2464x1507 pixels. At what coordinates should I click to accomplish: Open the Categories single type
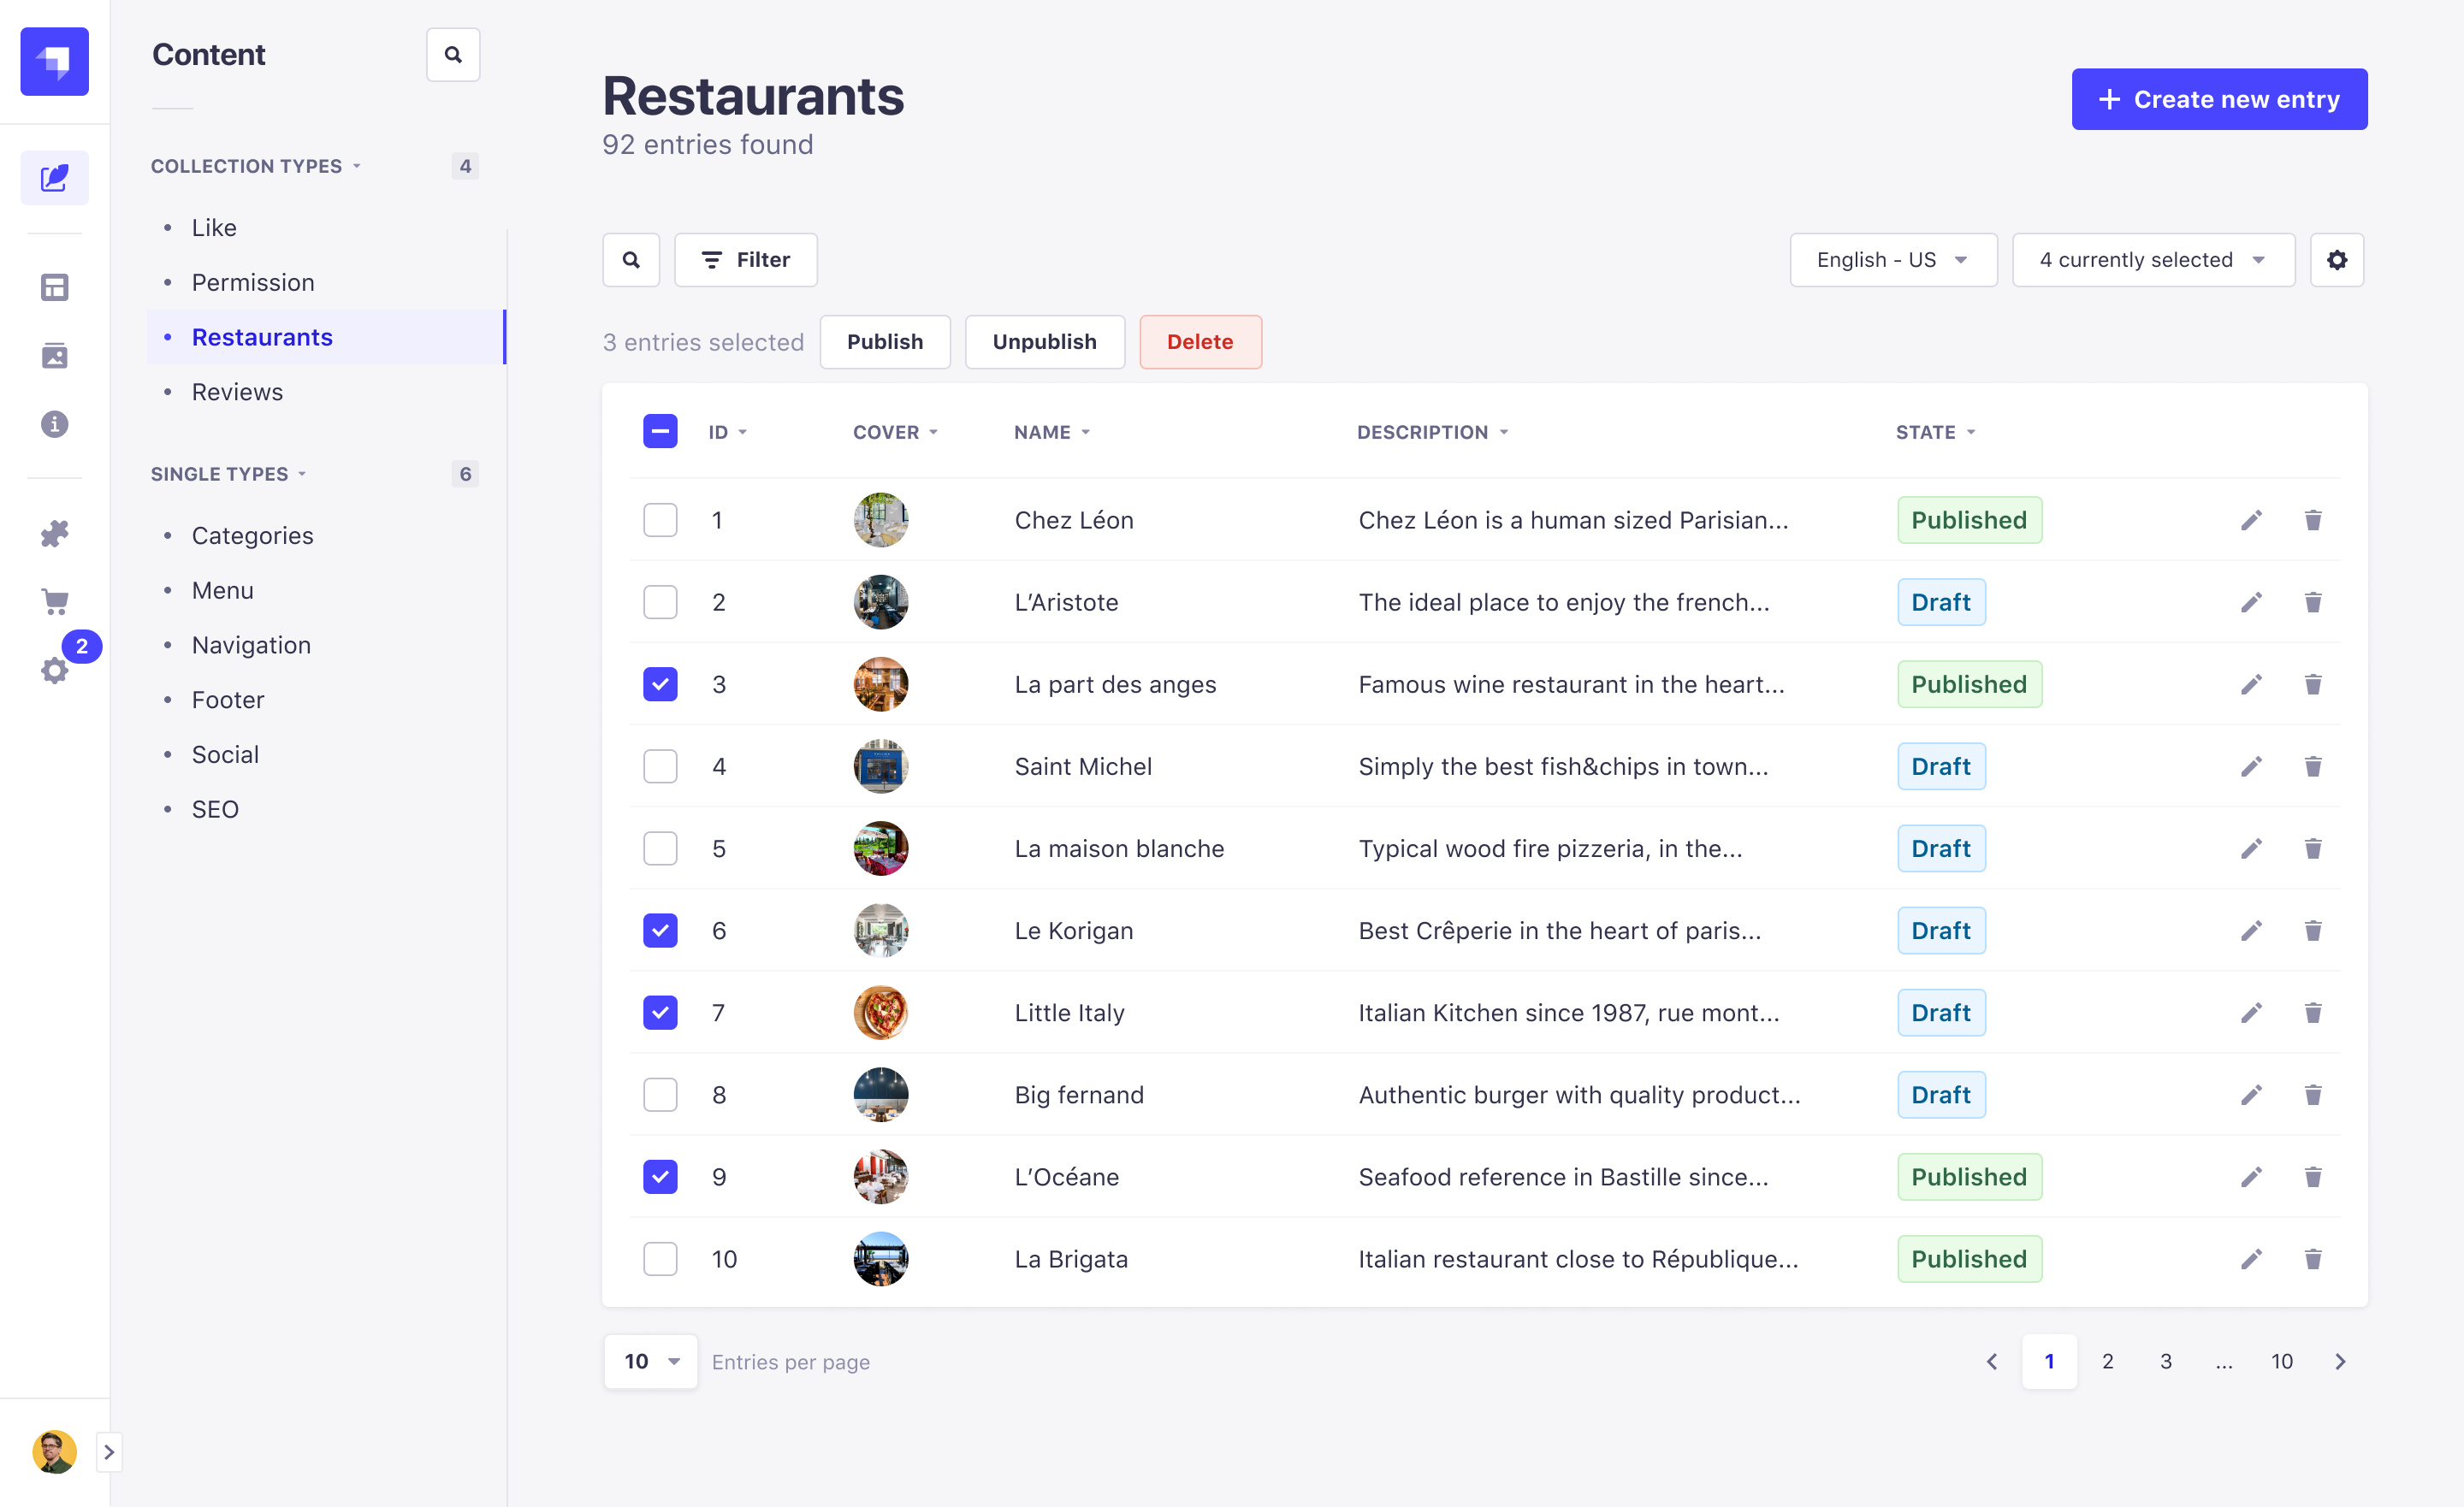252,535
